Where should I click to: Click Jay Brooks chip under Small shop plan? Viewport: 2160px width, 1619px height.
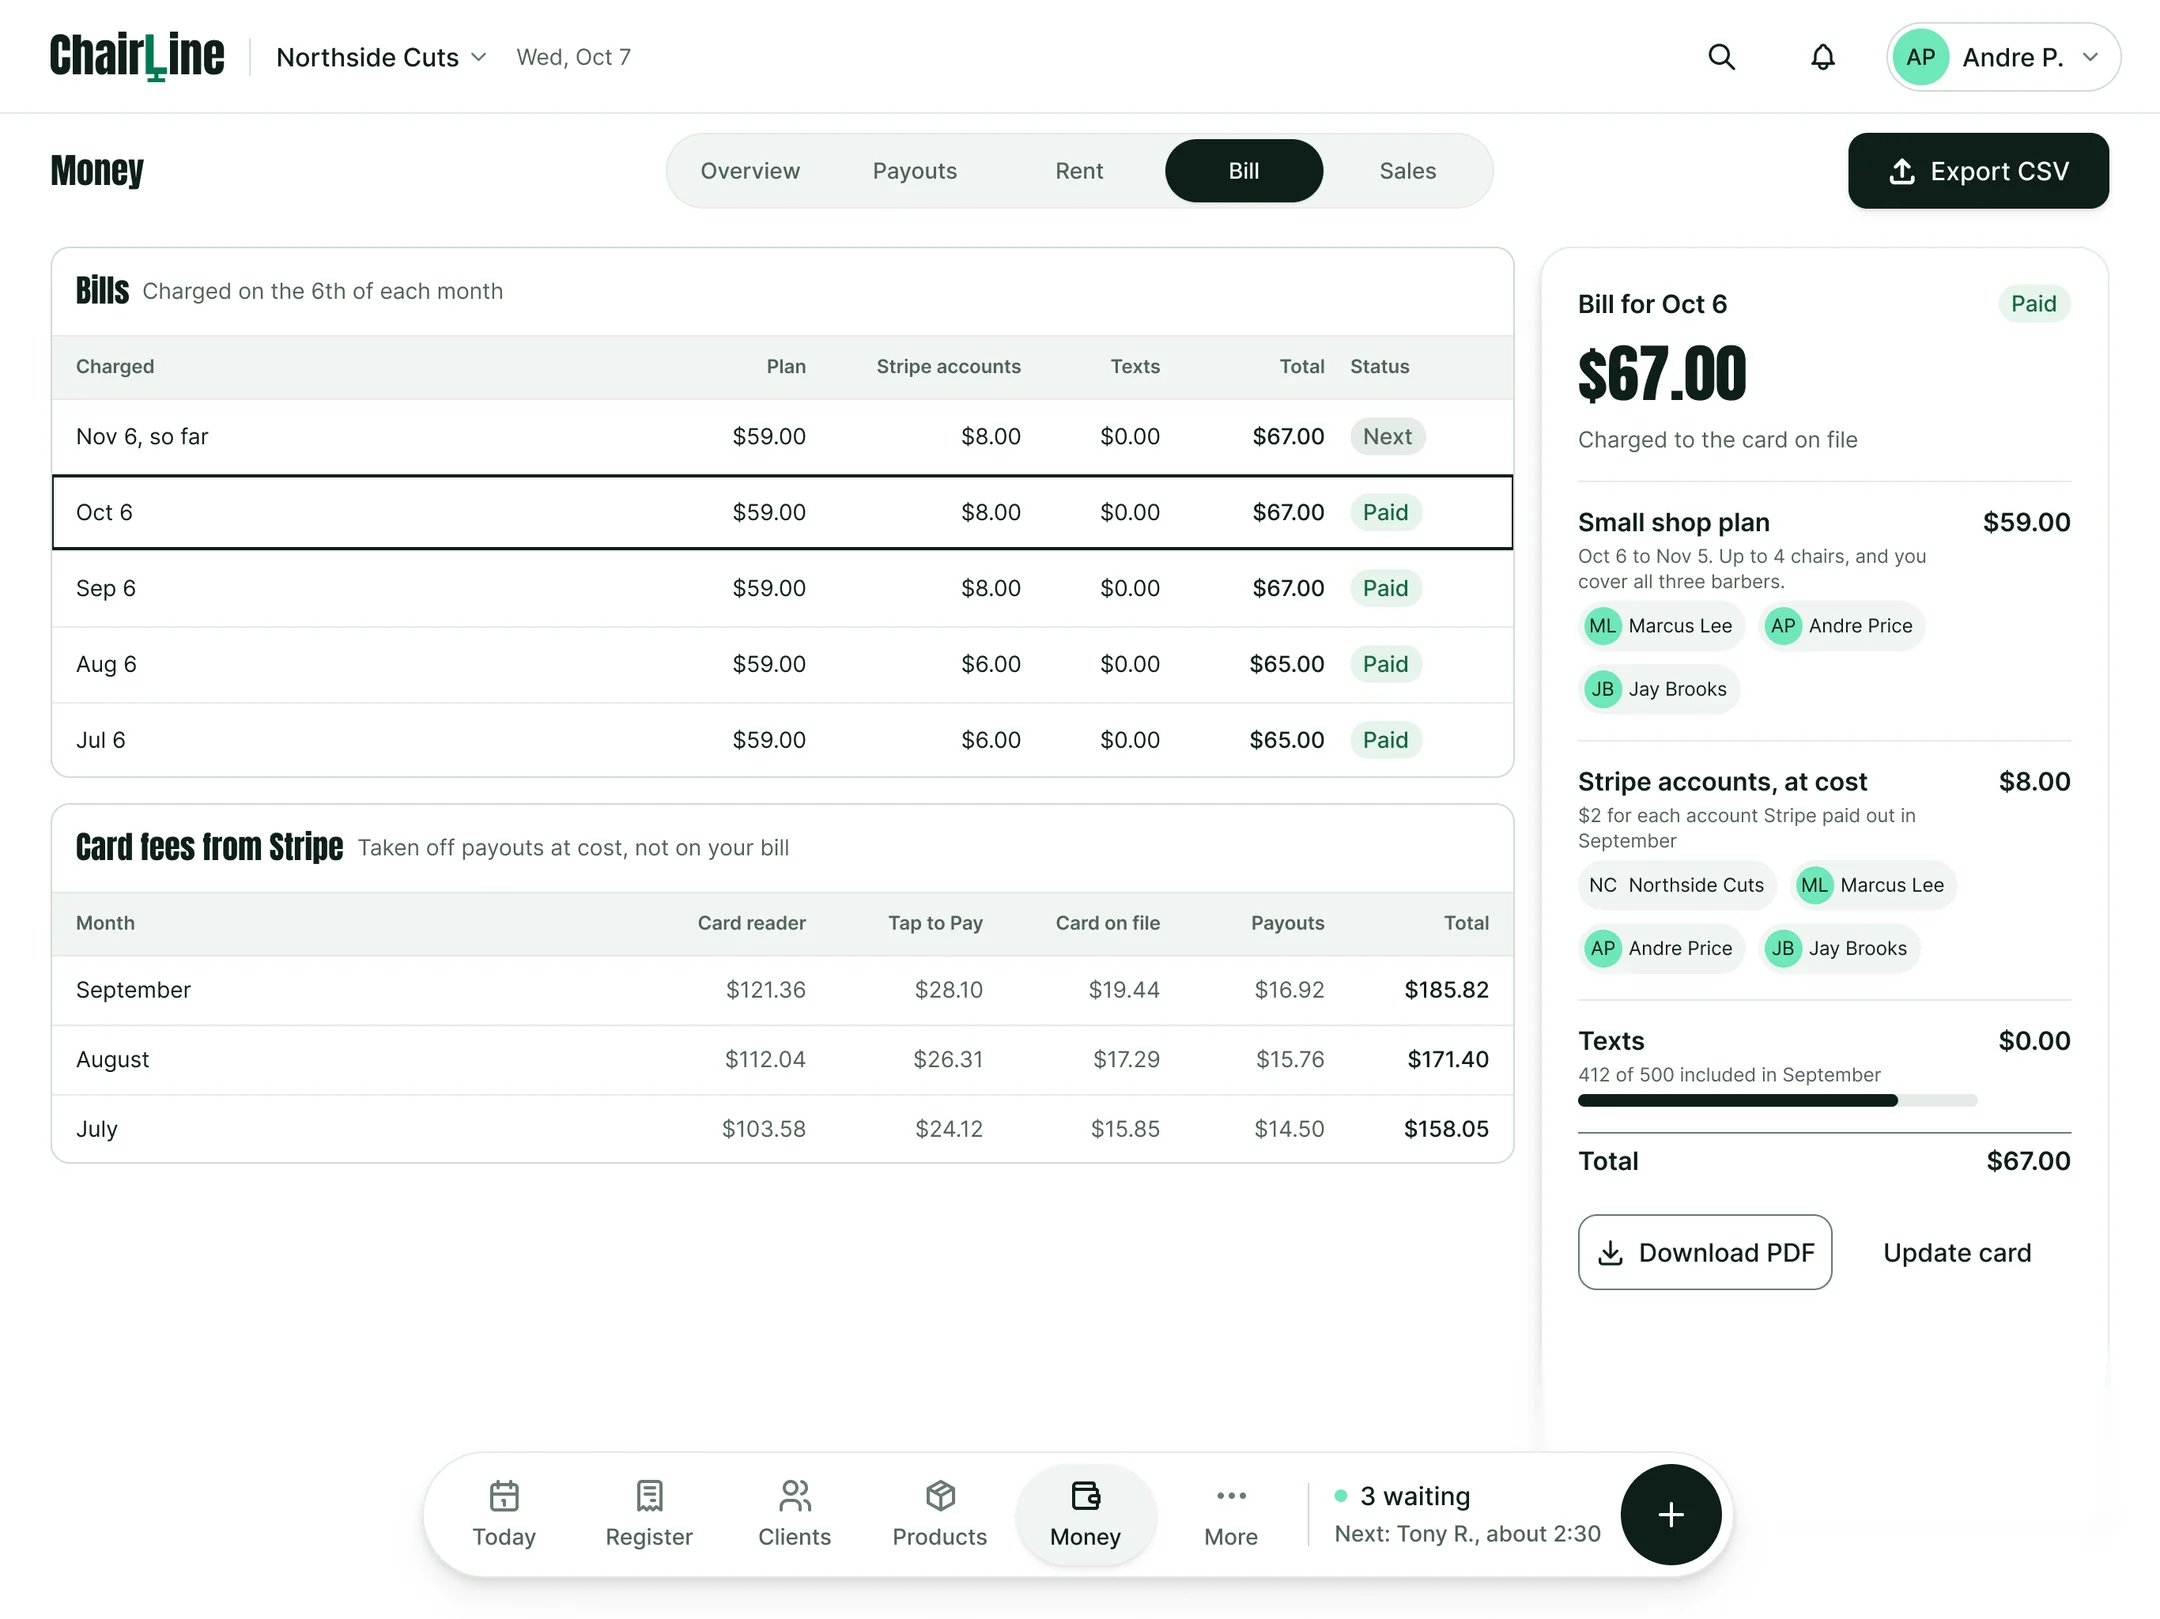coord(1658,689)
